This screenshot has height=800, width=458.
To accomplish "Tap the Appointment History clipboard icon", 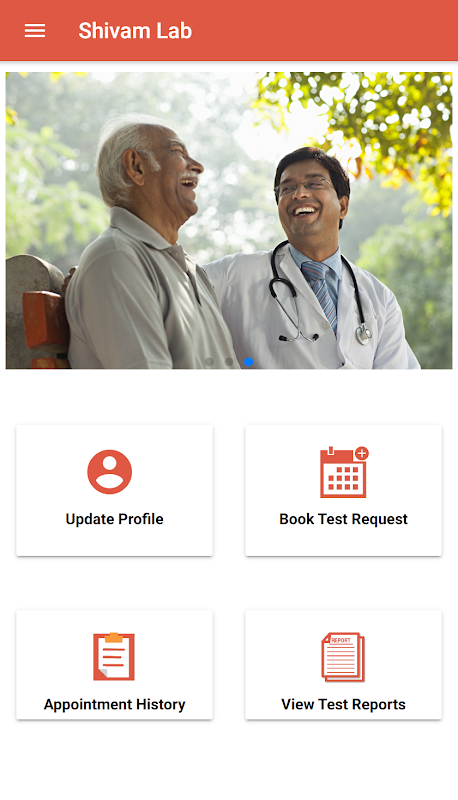I will [x=114, y=657].
